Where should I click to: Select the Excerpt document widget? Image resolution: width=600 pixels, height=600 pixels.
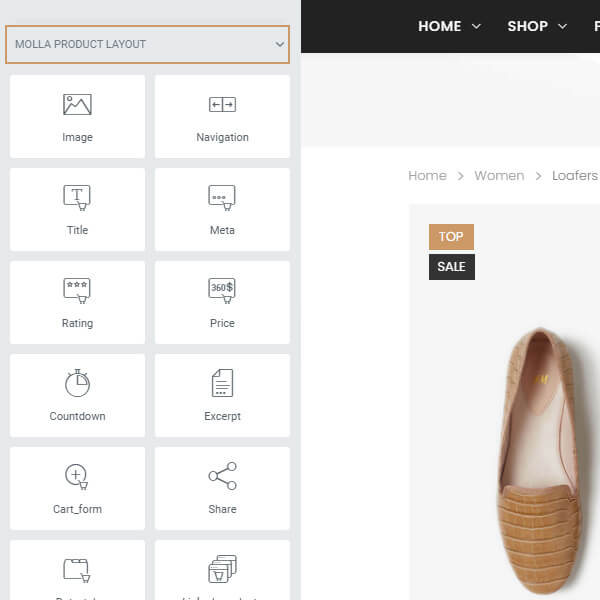tap(222, 384)
